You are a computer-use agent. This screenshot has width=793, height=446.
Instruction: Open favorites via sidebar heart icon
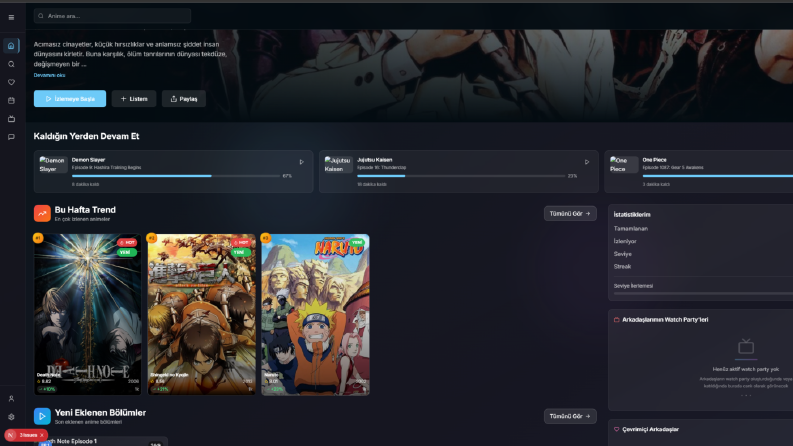[x=11, y=82]
